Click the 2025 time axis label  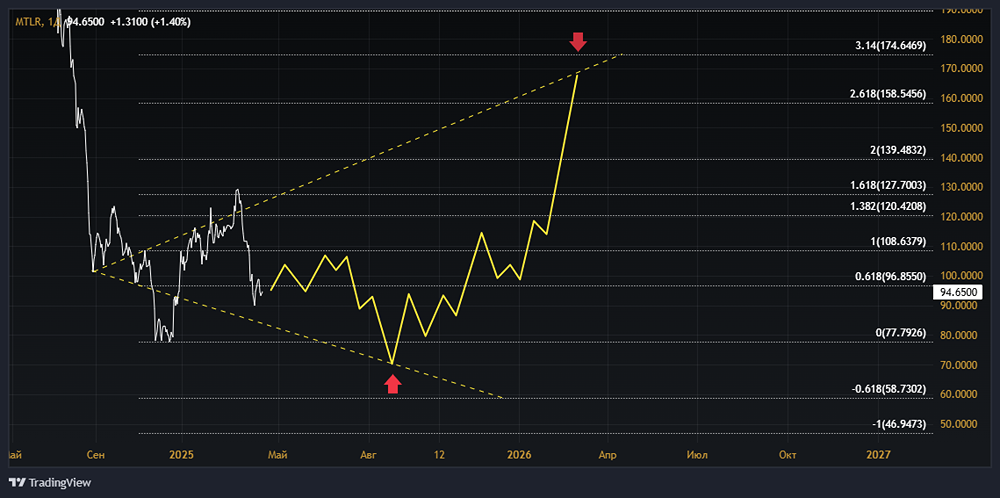[x=181, y=455]
